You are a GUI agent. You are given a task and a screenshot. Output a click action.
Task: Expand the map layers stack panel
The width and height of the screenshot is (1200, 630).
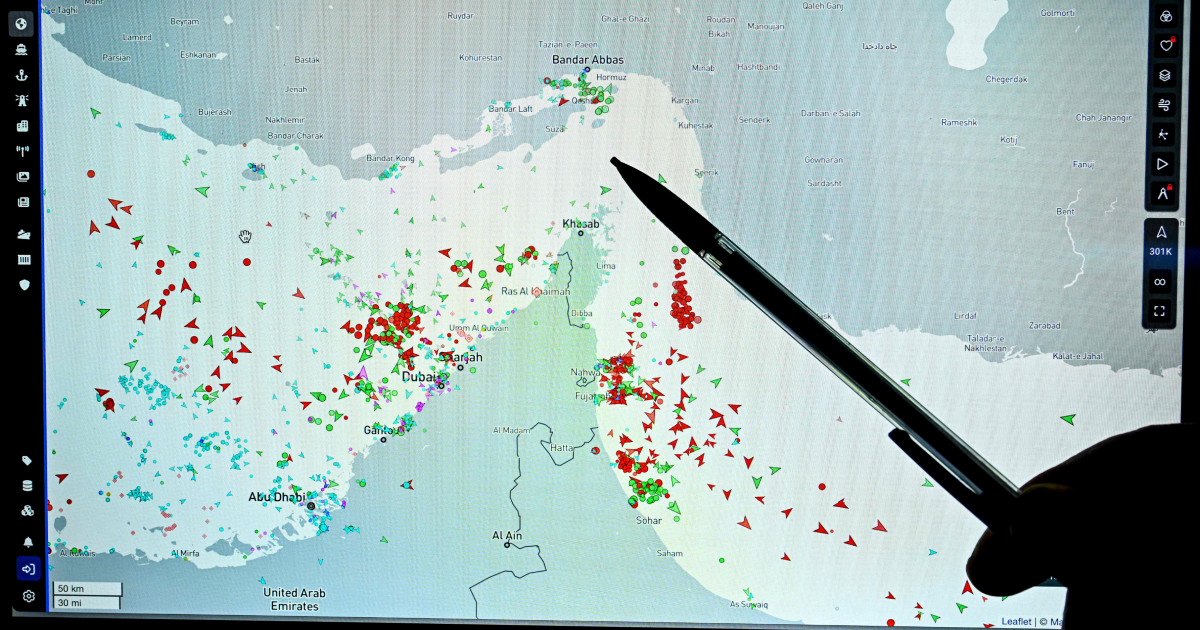1163,75
